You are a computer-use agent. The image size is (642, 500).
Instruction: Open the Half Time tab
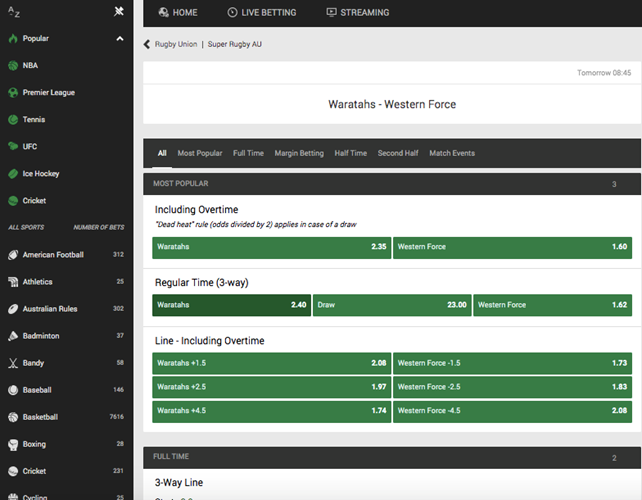click(350, 153)
